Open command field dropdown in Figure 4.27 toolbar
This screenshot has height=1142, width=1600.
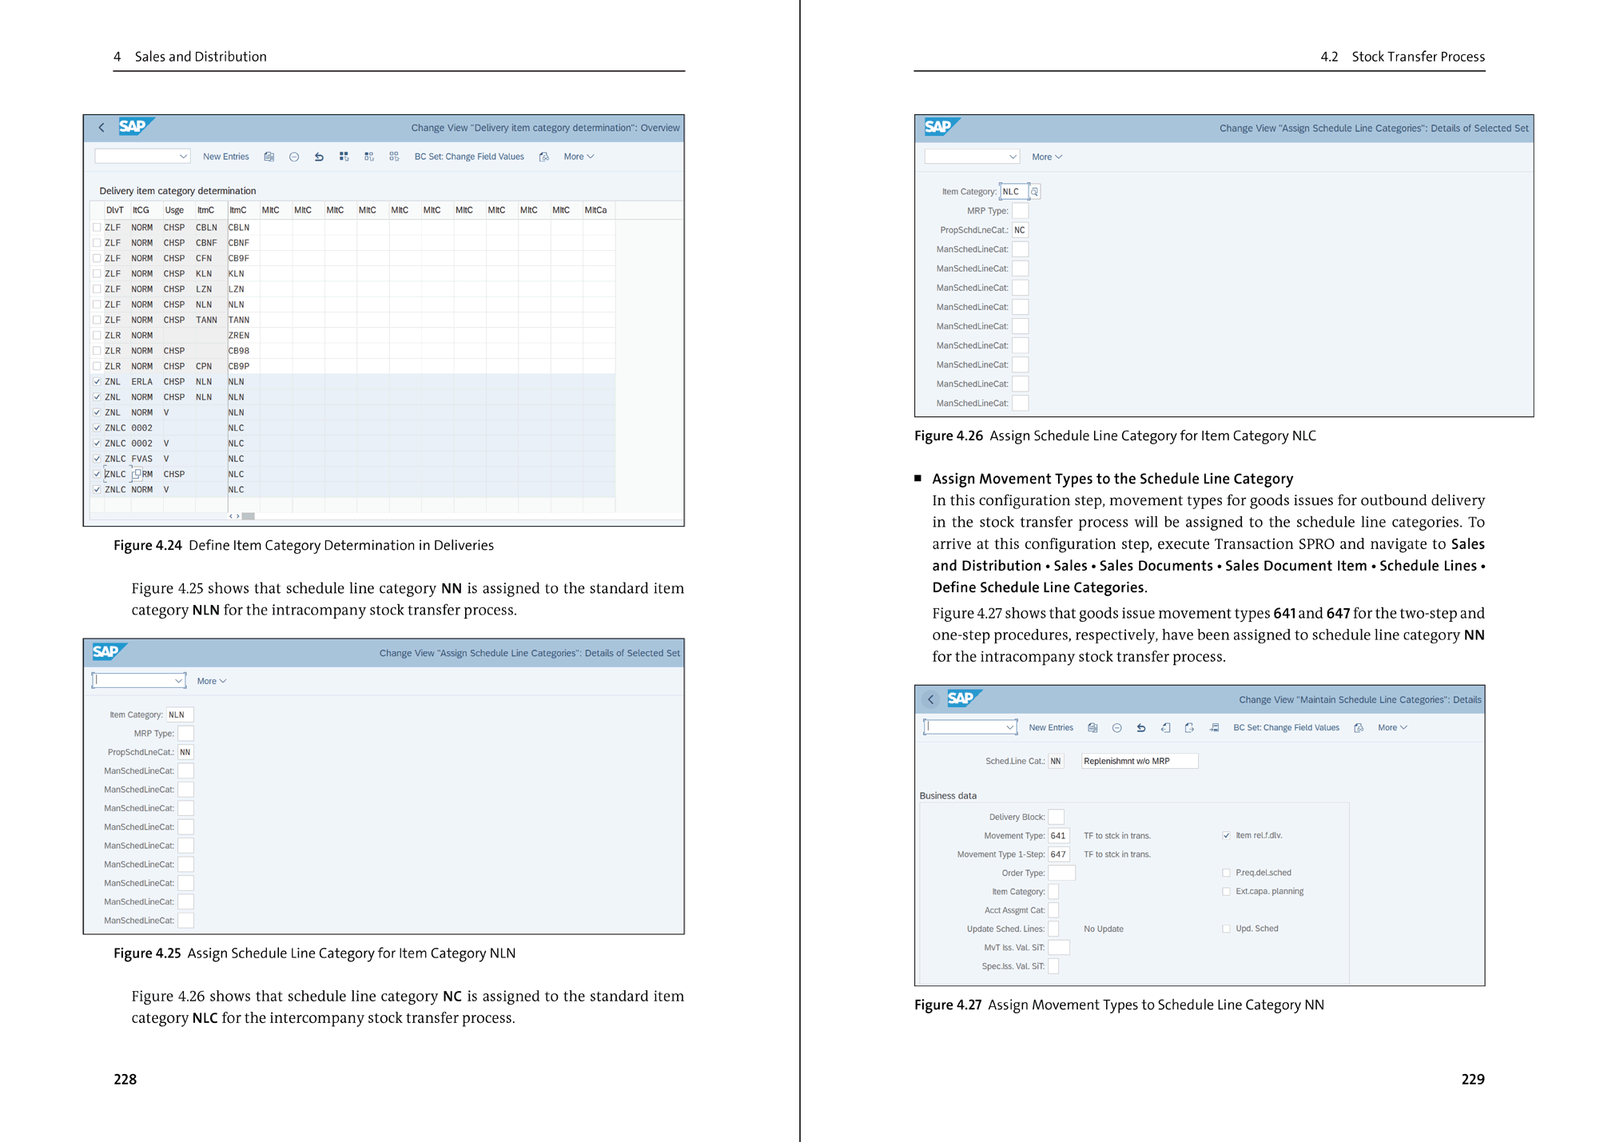1010,728
